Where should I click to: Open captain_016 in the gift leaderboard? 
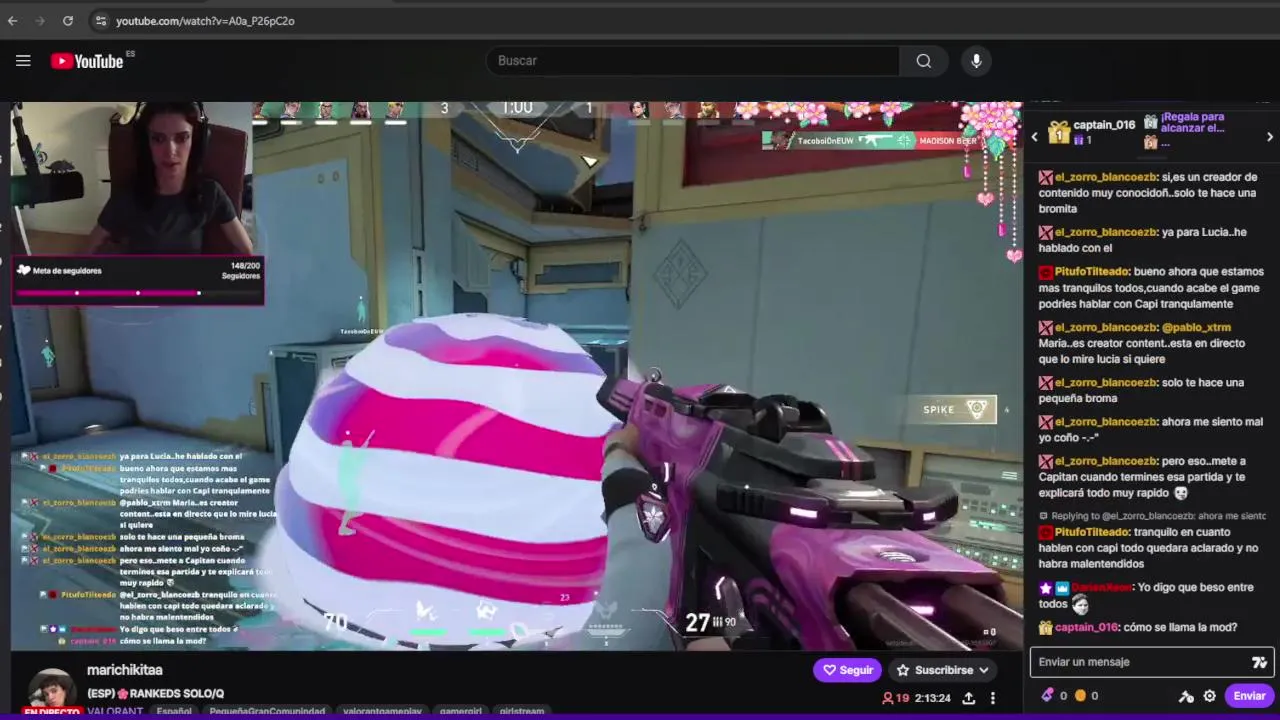(1104, 125)
